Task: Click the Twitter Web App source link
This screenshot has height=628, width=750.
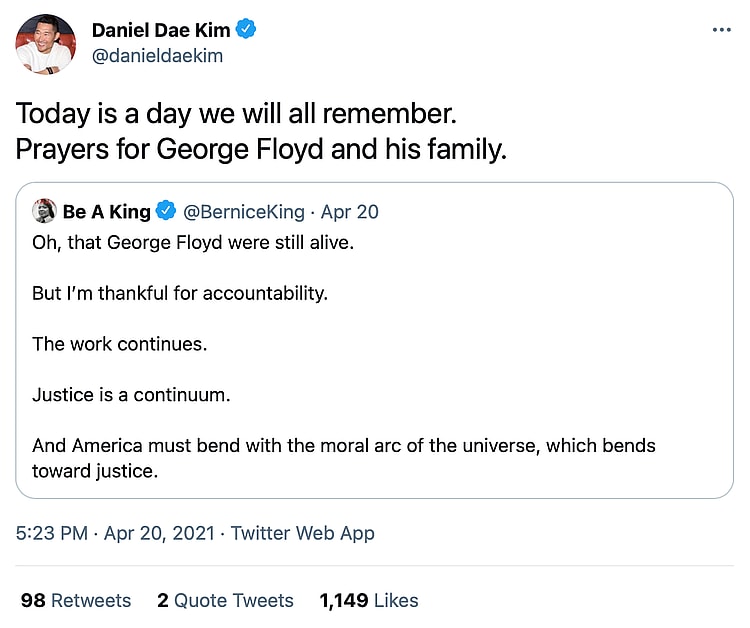Action: point(303,533)
